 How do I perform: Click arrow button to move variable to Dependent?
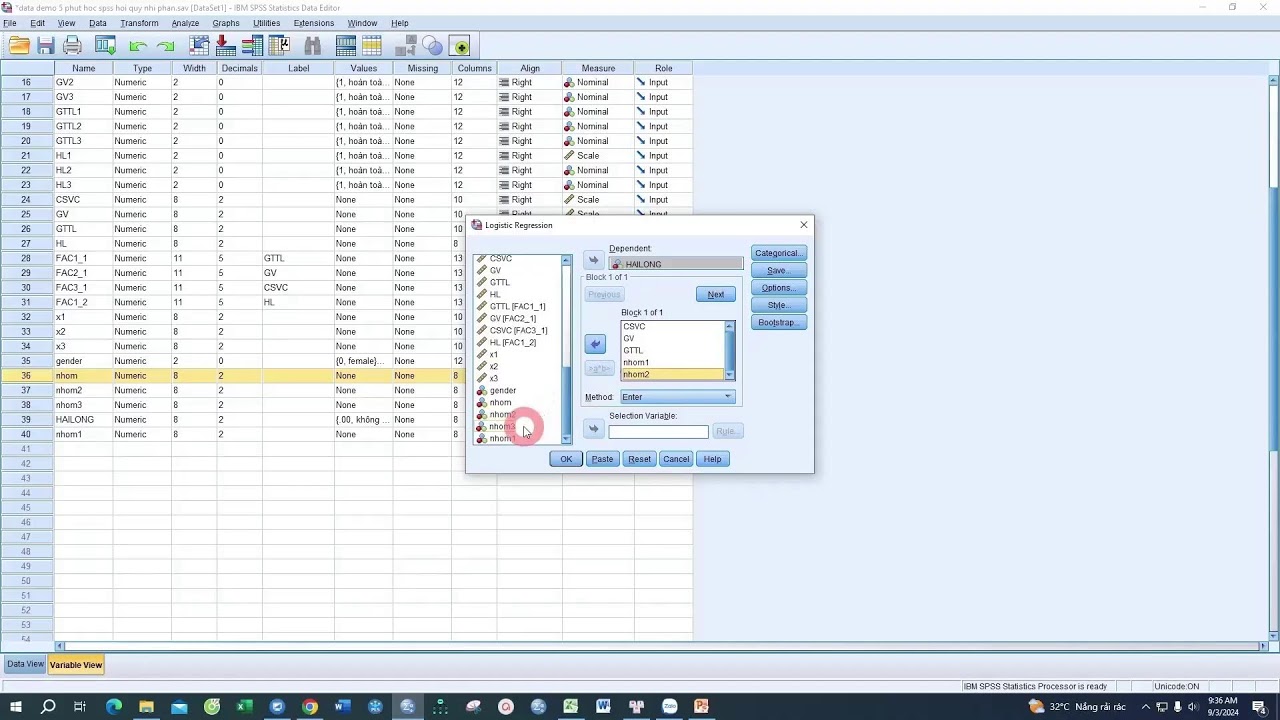(593, 260)
